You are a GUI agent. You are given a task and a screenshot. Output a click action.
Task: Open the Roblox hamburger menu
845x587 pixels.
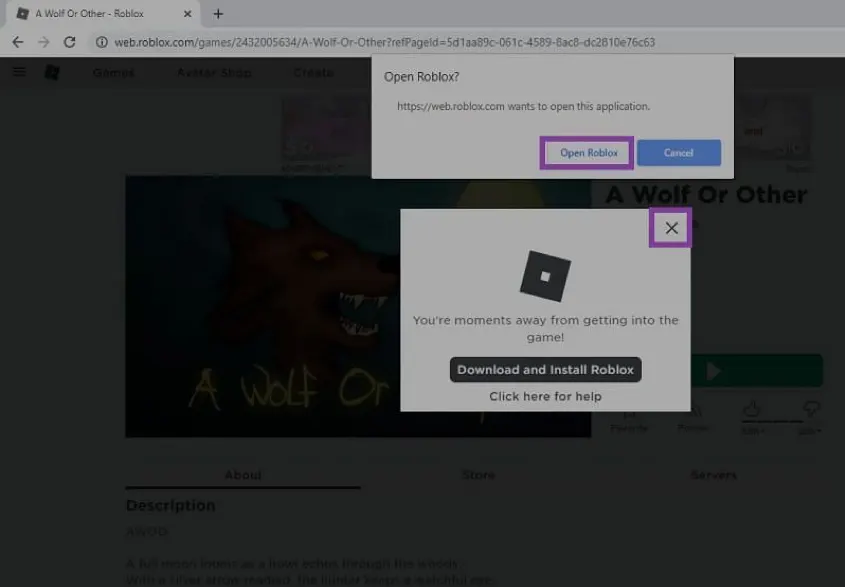coord(19,72)
